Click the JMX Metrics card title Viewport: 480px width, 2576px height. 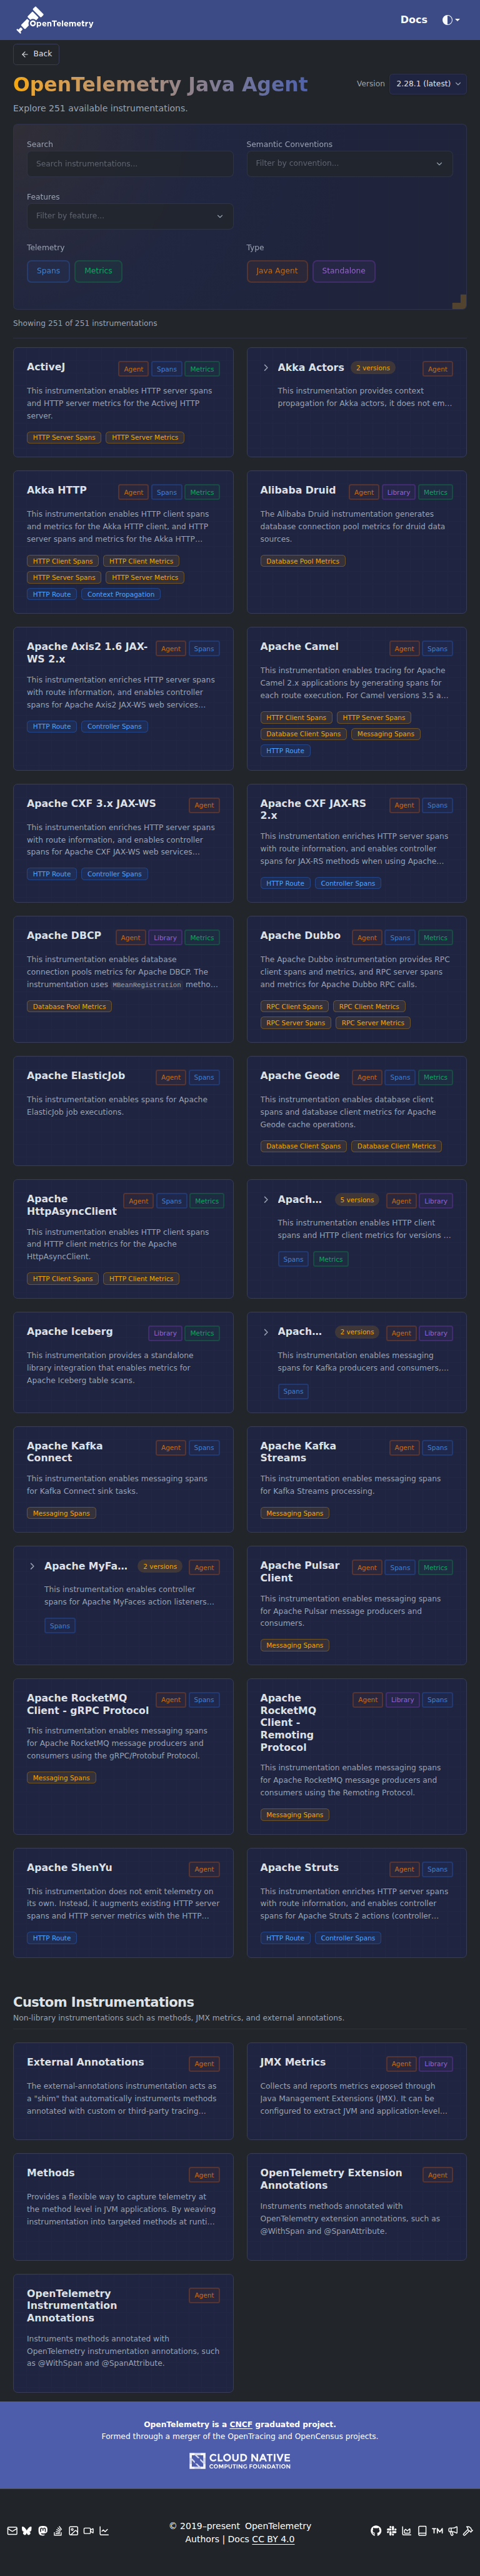tap(293, 2062)
